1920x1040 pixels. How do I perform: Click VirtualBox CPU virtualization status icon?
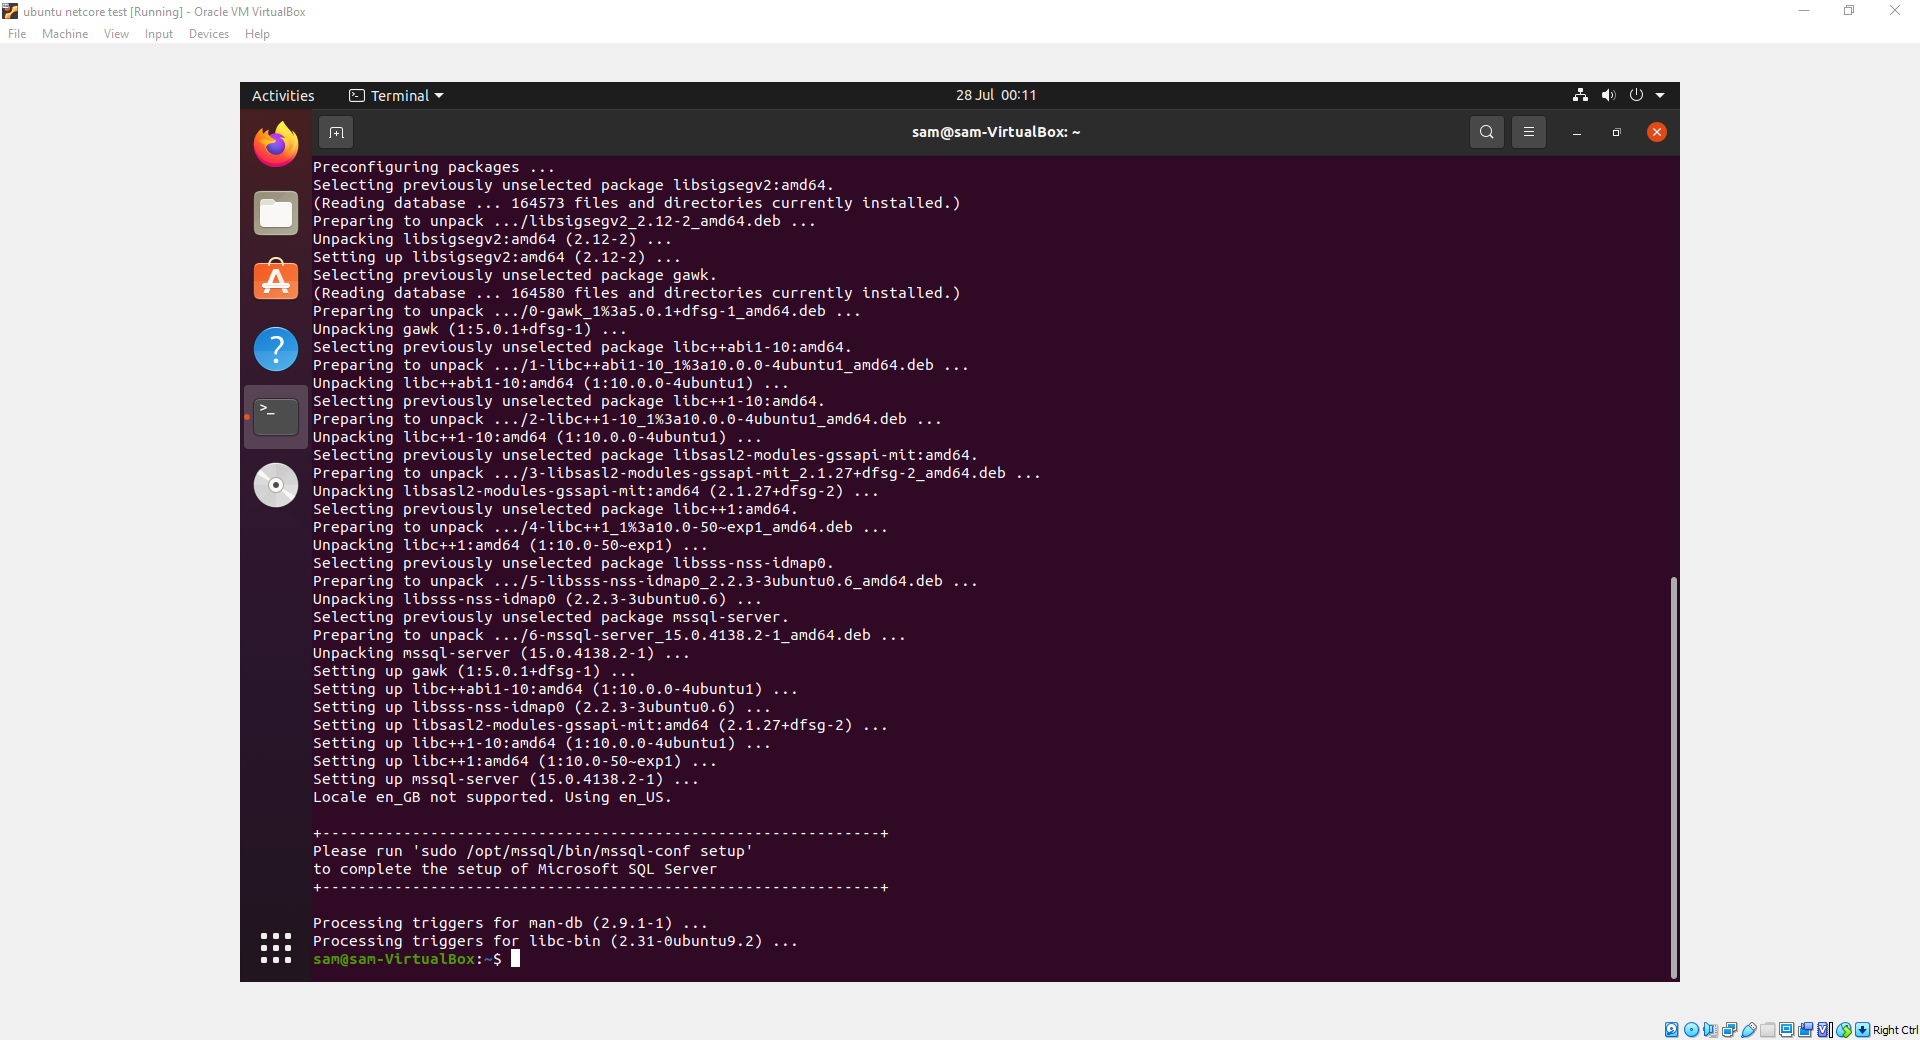pyautogui.click(x=1824, y=1030)
